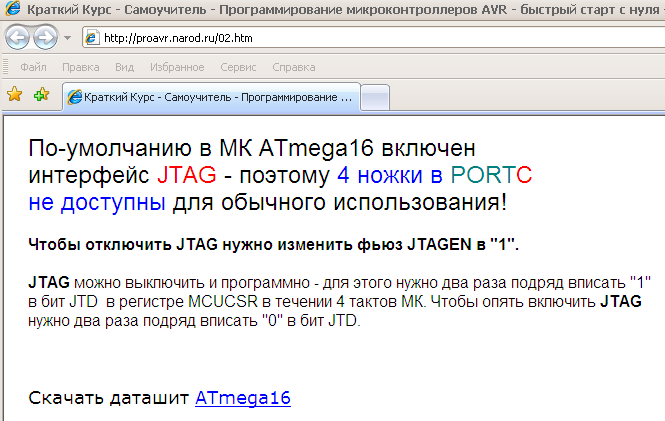Click the yellow Favorites star icon
The image size is (665, 421).
point(14,94)
